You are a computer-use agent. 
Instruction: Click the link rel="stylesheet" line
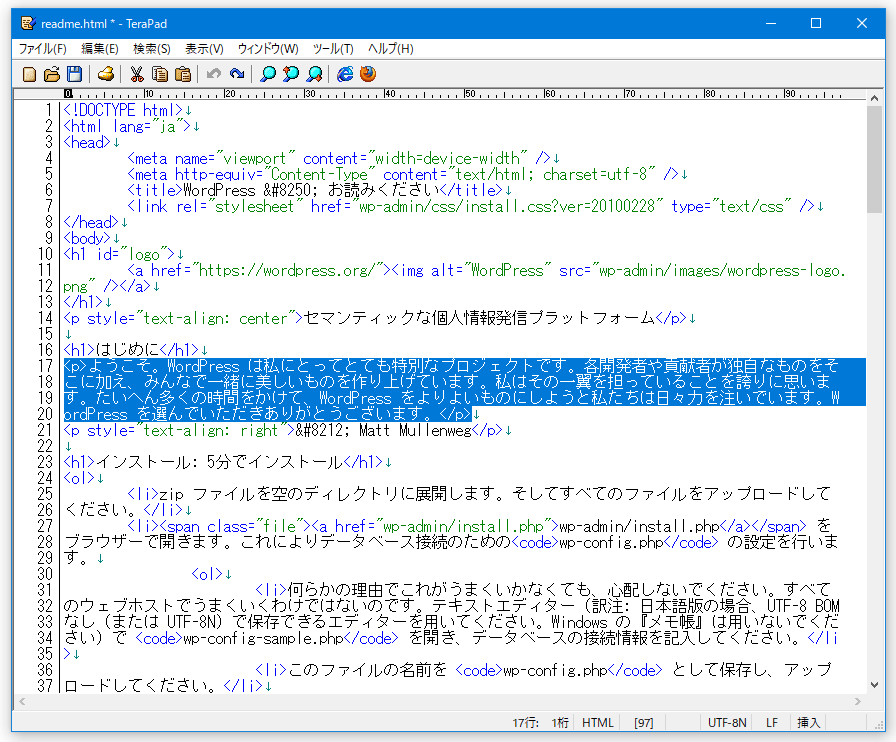click(470, 206)
